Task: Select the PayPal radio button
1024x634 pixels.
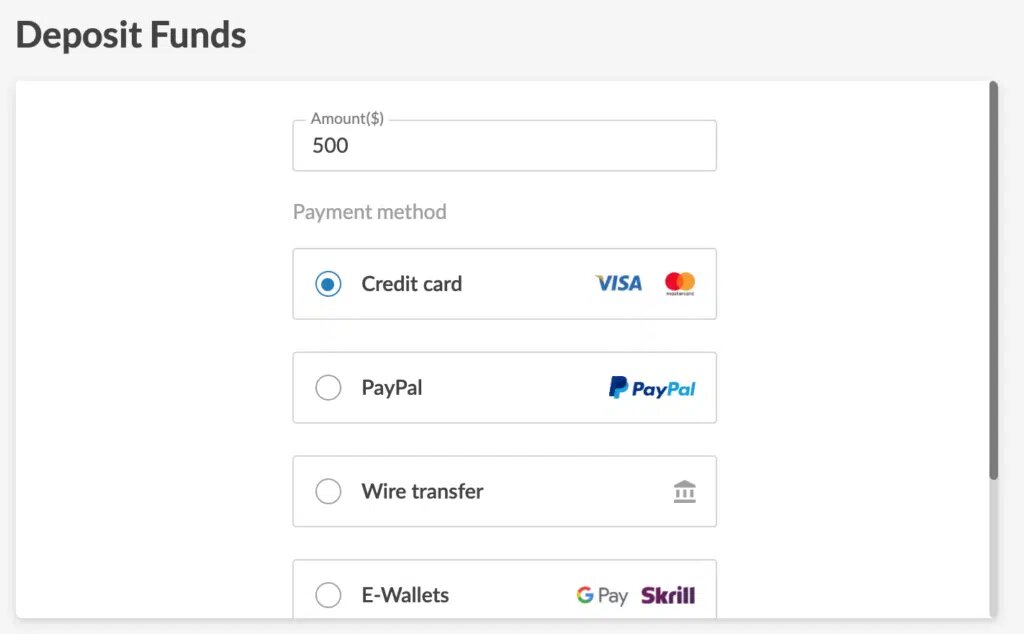Action: (328, 388)
